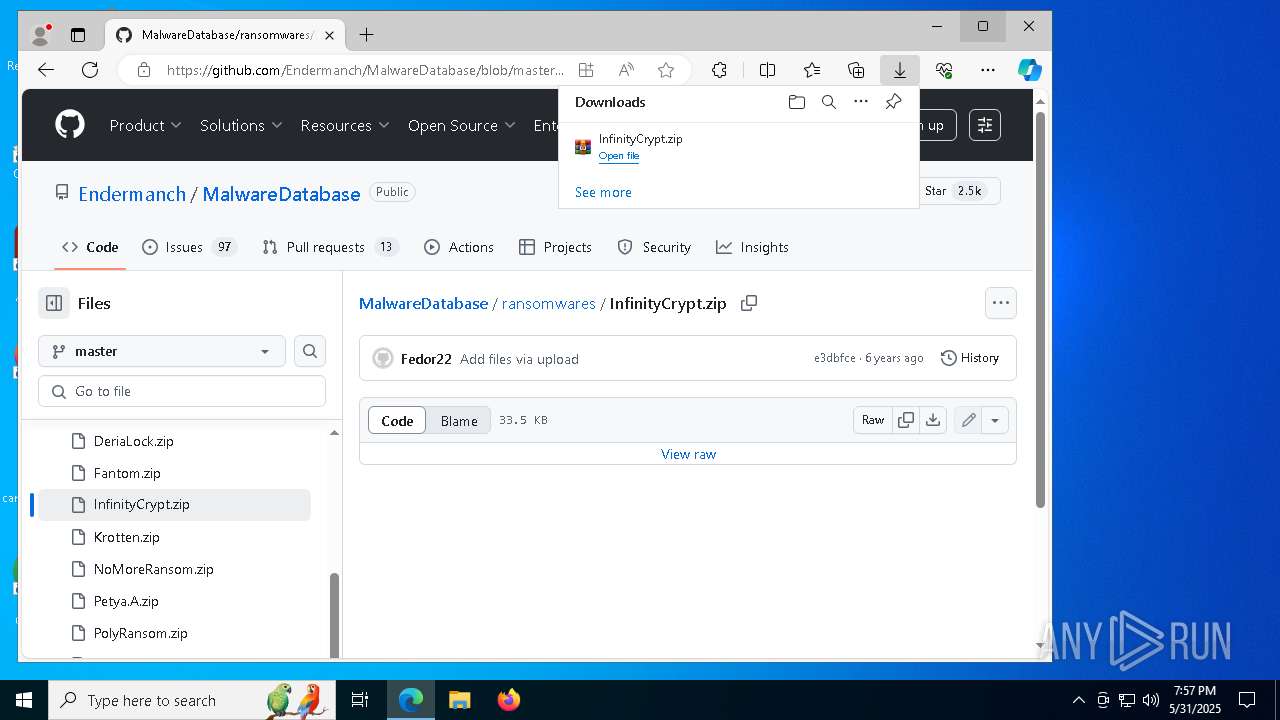
Task: View site information lock icon
Action: coord(144,70)
